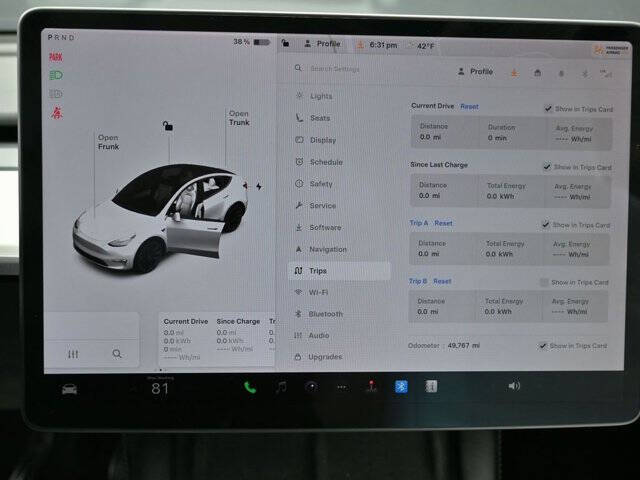Tap the lock icon in the status bar

click(x=285, y=42)
